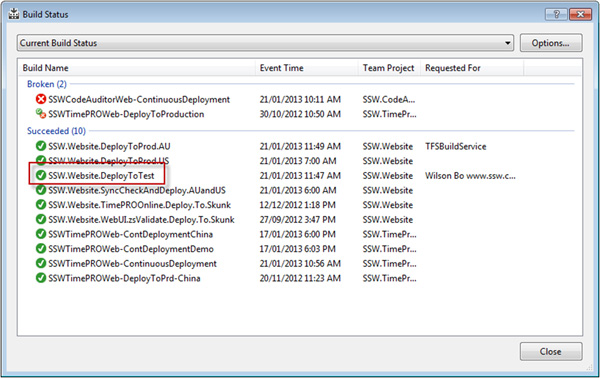The width and height of the screenshot is (600, 378).
Task: Click green check icon beside SSW.Website.DeployToTest
Action: click(x=41, y=176)
